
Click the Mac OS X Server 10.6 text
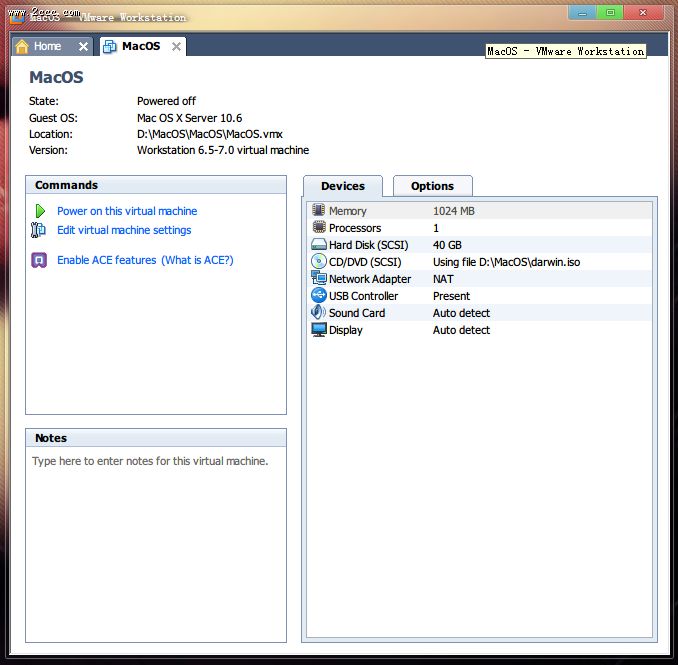pos(189,118)
